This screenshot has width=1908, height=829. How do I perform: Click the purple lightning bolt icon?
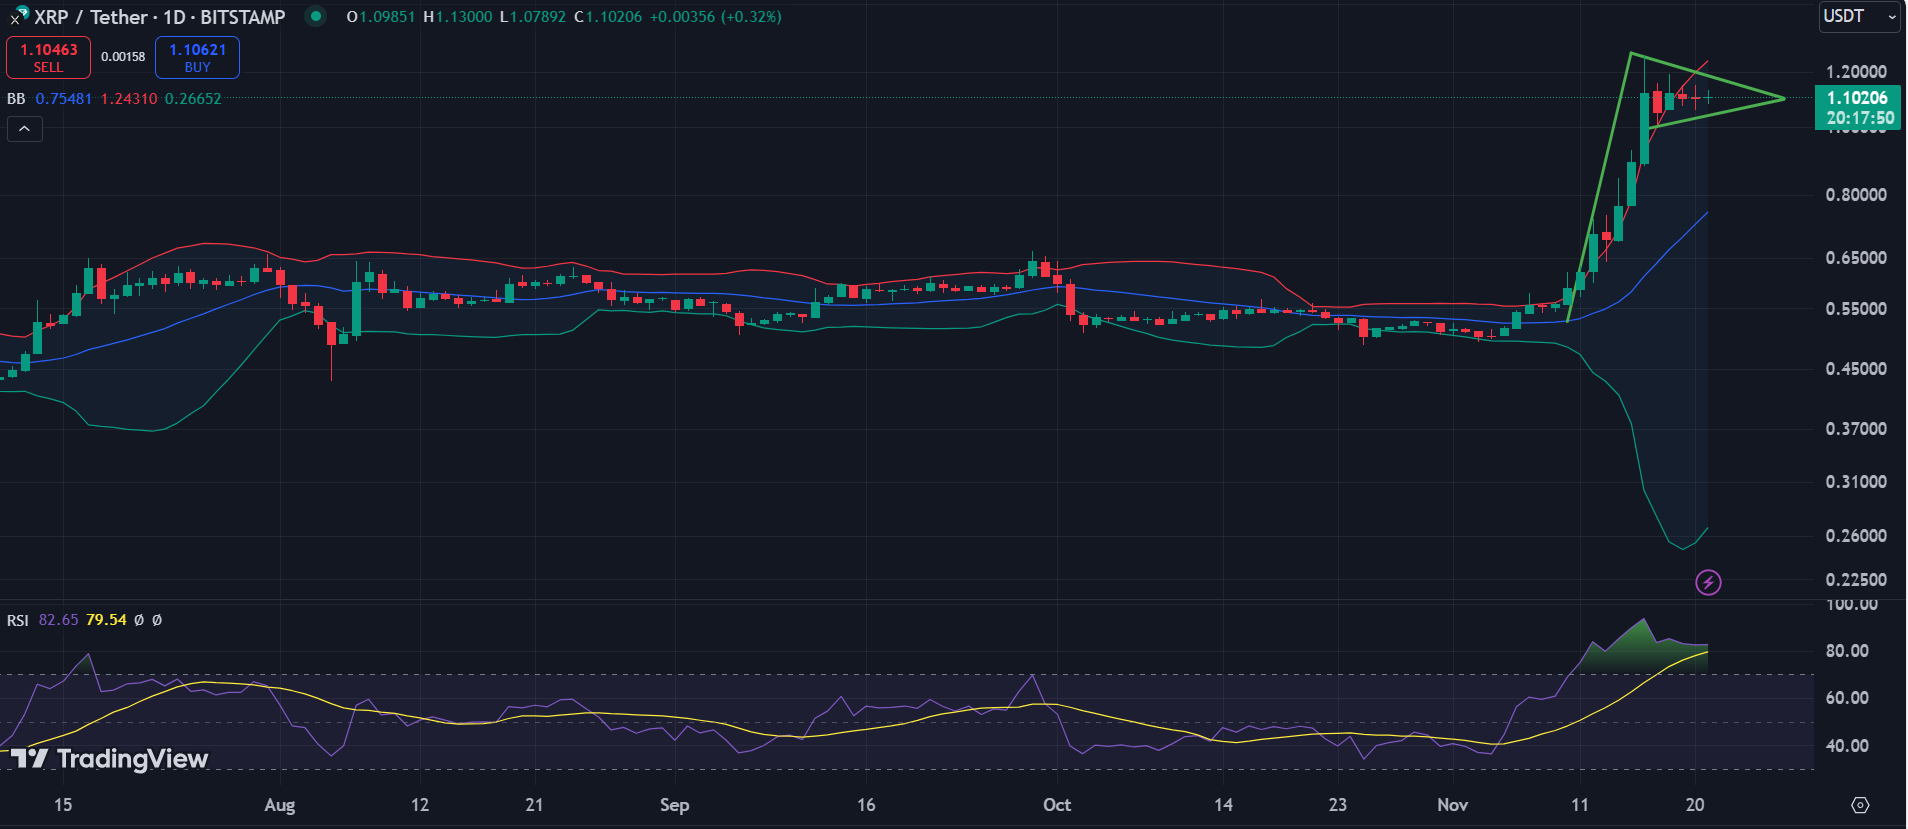[1708, 582]
